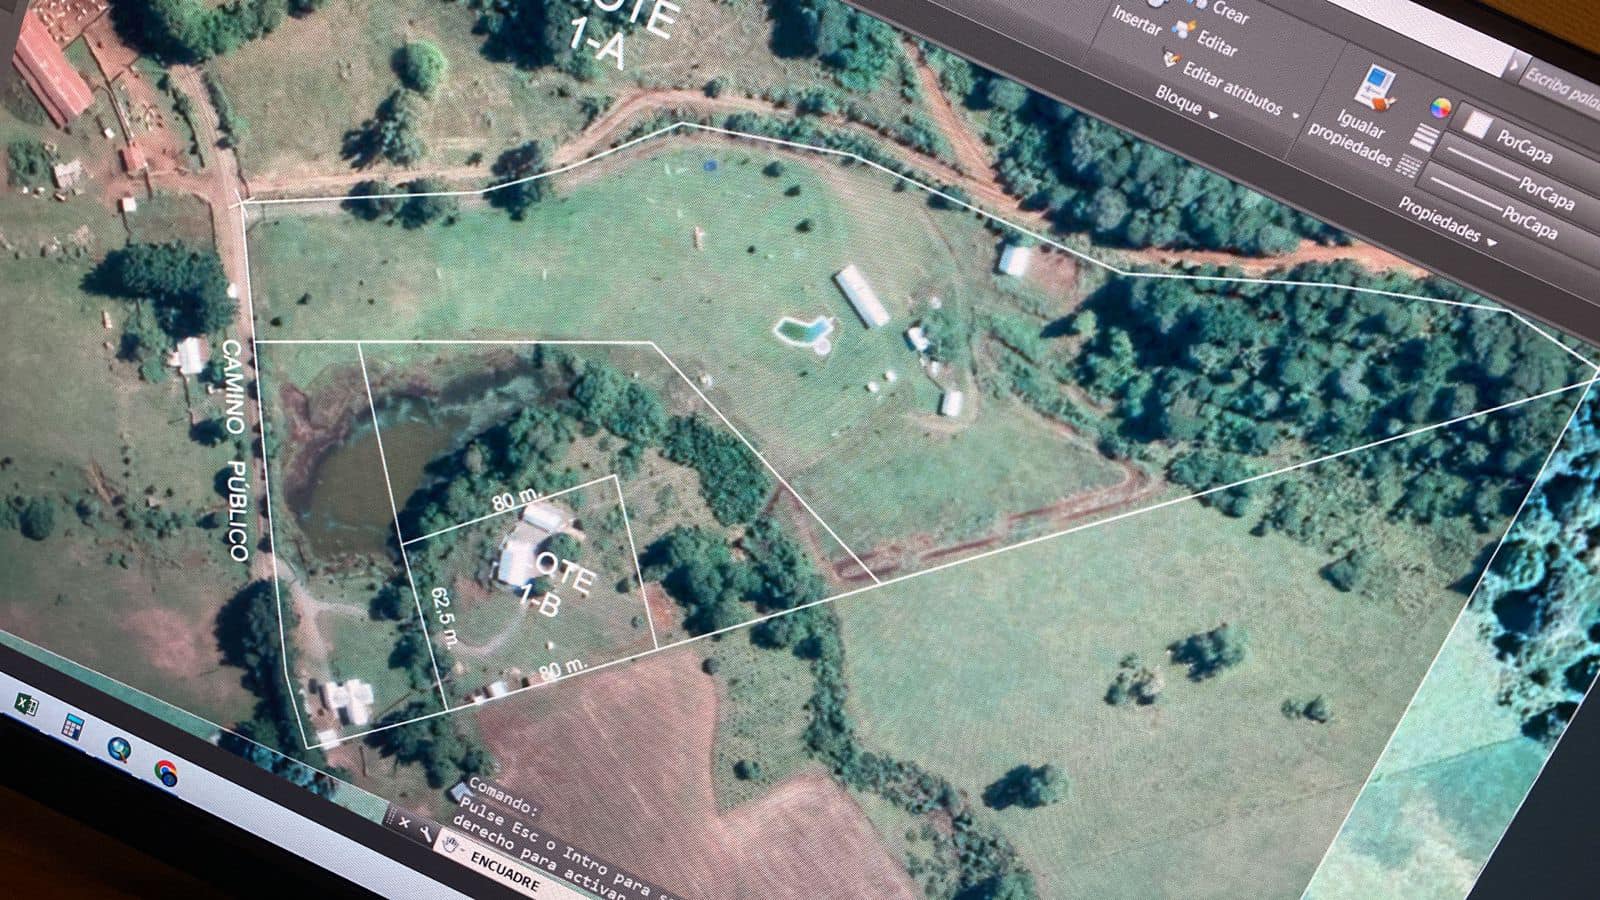Screen dimensions: 1600x900
Task: Launch the Calculator taskbar app
Action: 72,726
